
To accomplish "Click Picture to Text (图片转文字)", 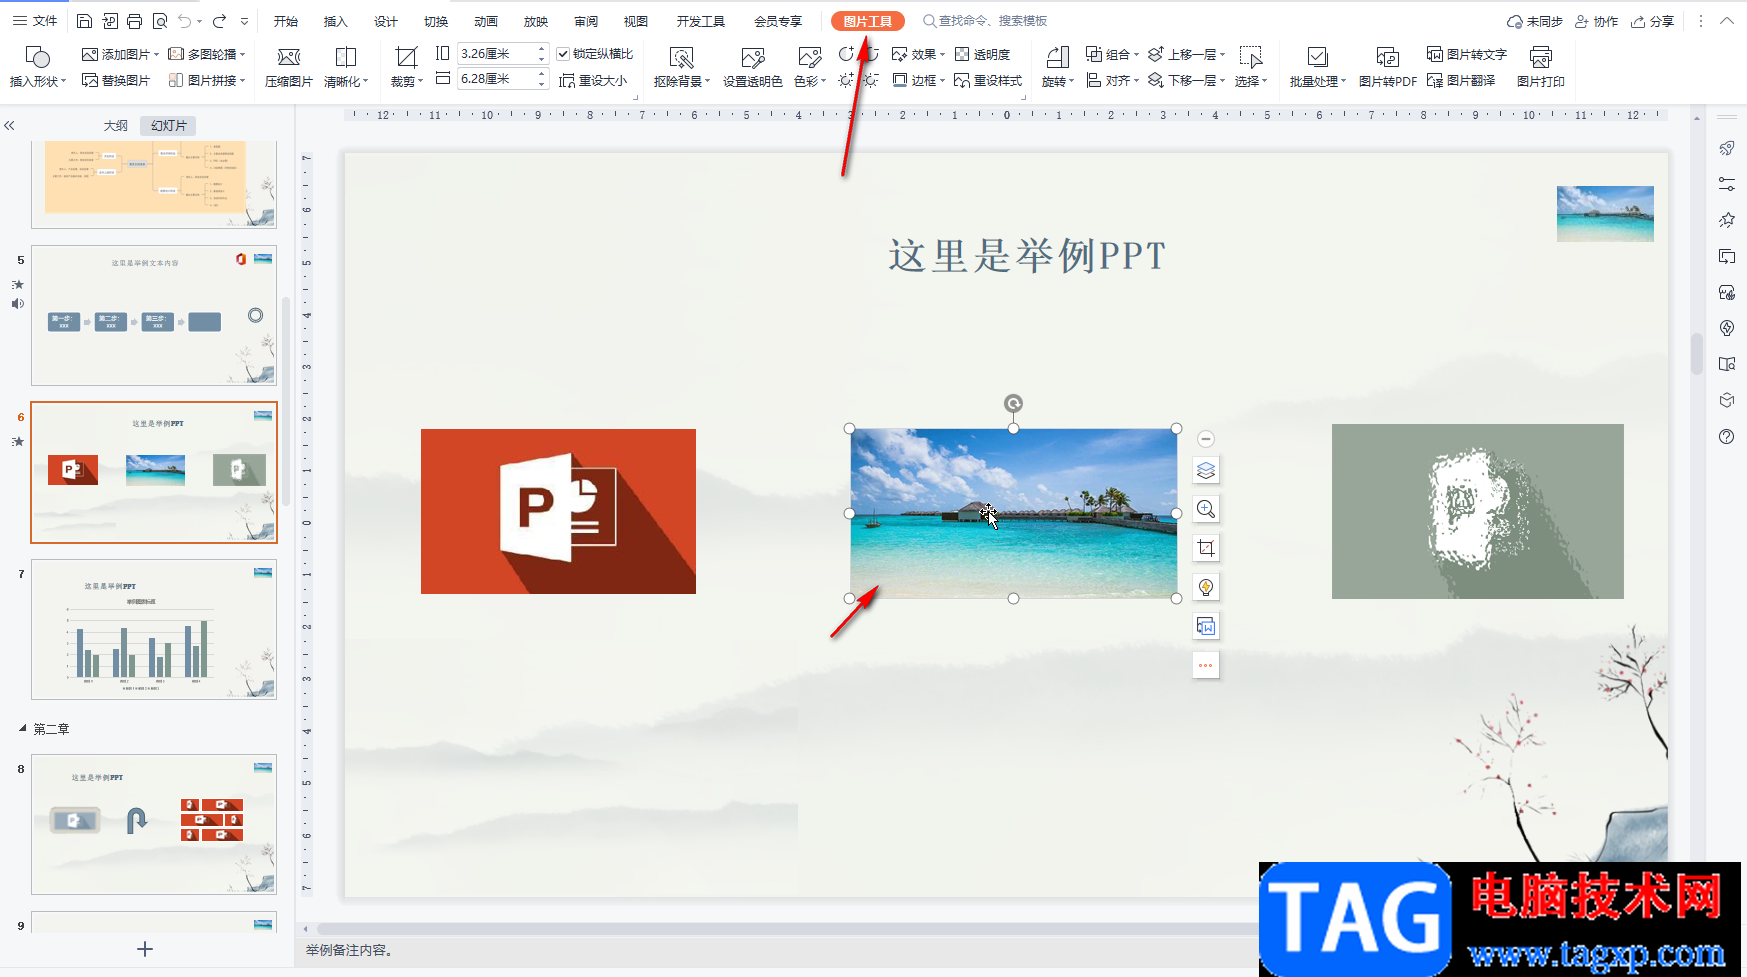I will coord(1467,54).
